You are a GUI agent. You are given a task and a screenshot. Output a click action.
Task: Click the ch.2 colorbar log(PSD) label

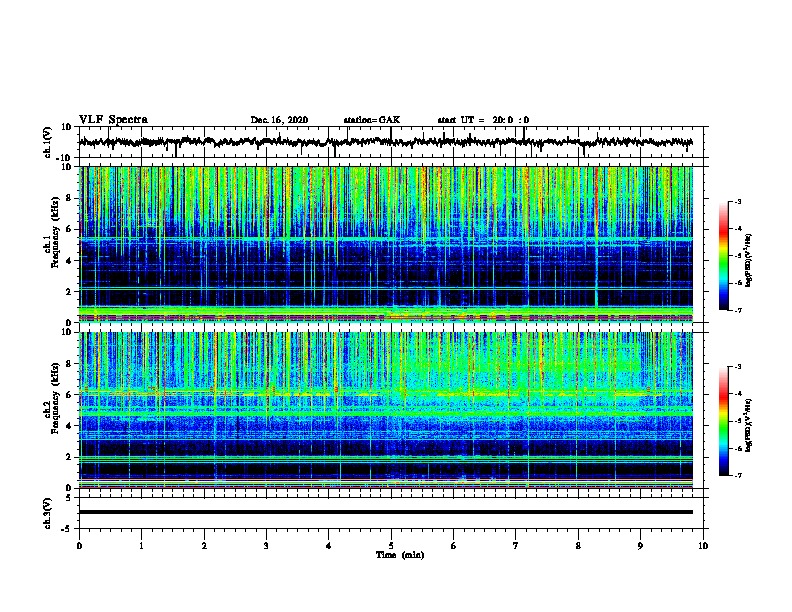coord(749,425)
